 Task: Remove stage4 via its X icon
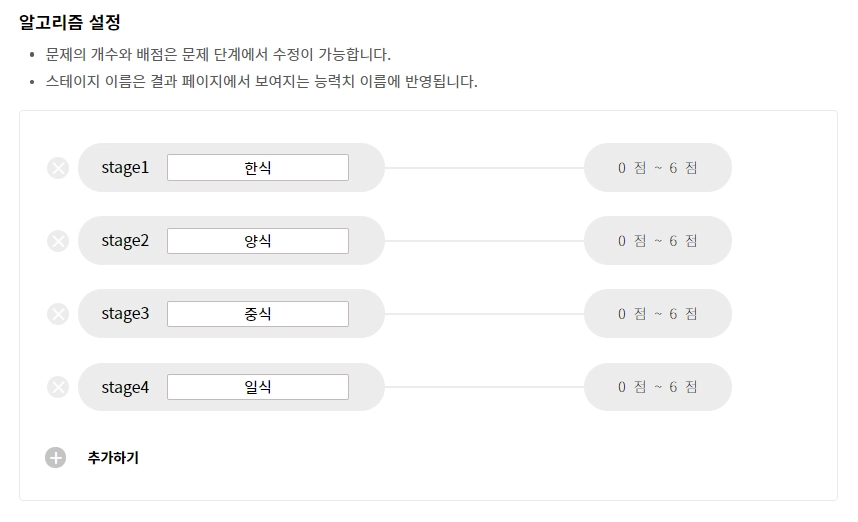[x=58, y=387]
